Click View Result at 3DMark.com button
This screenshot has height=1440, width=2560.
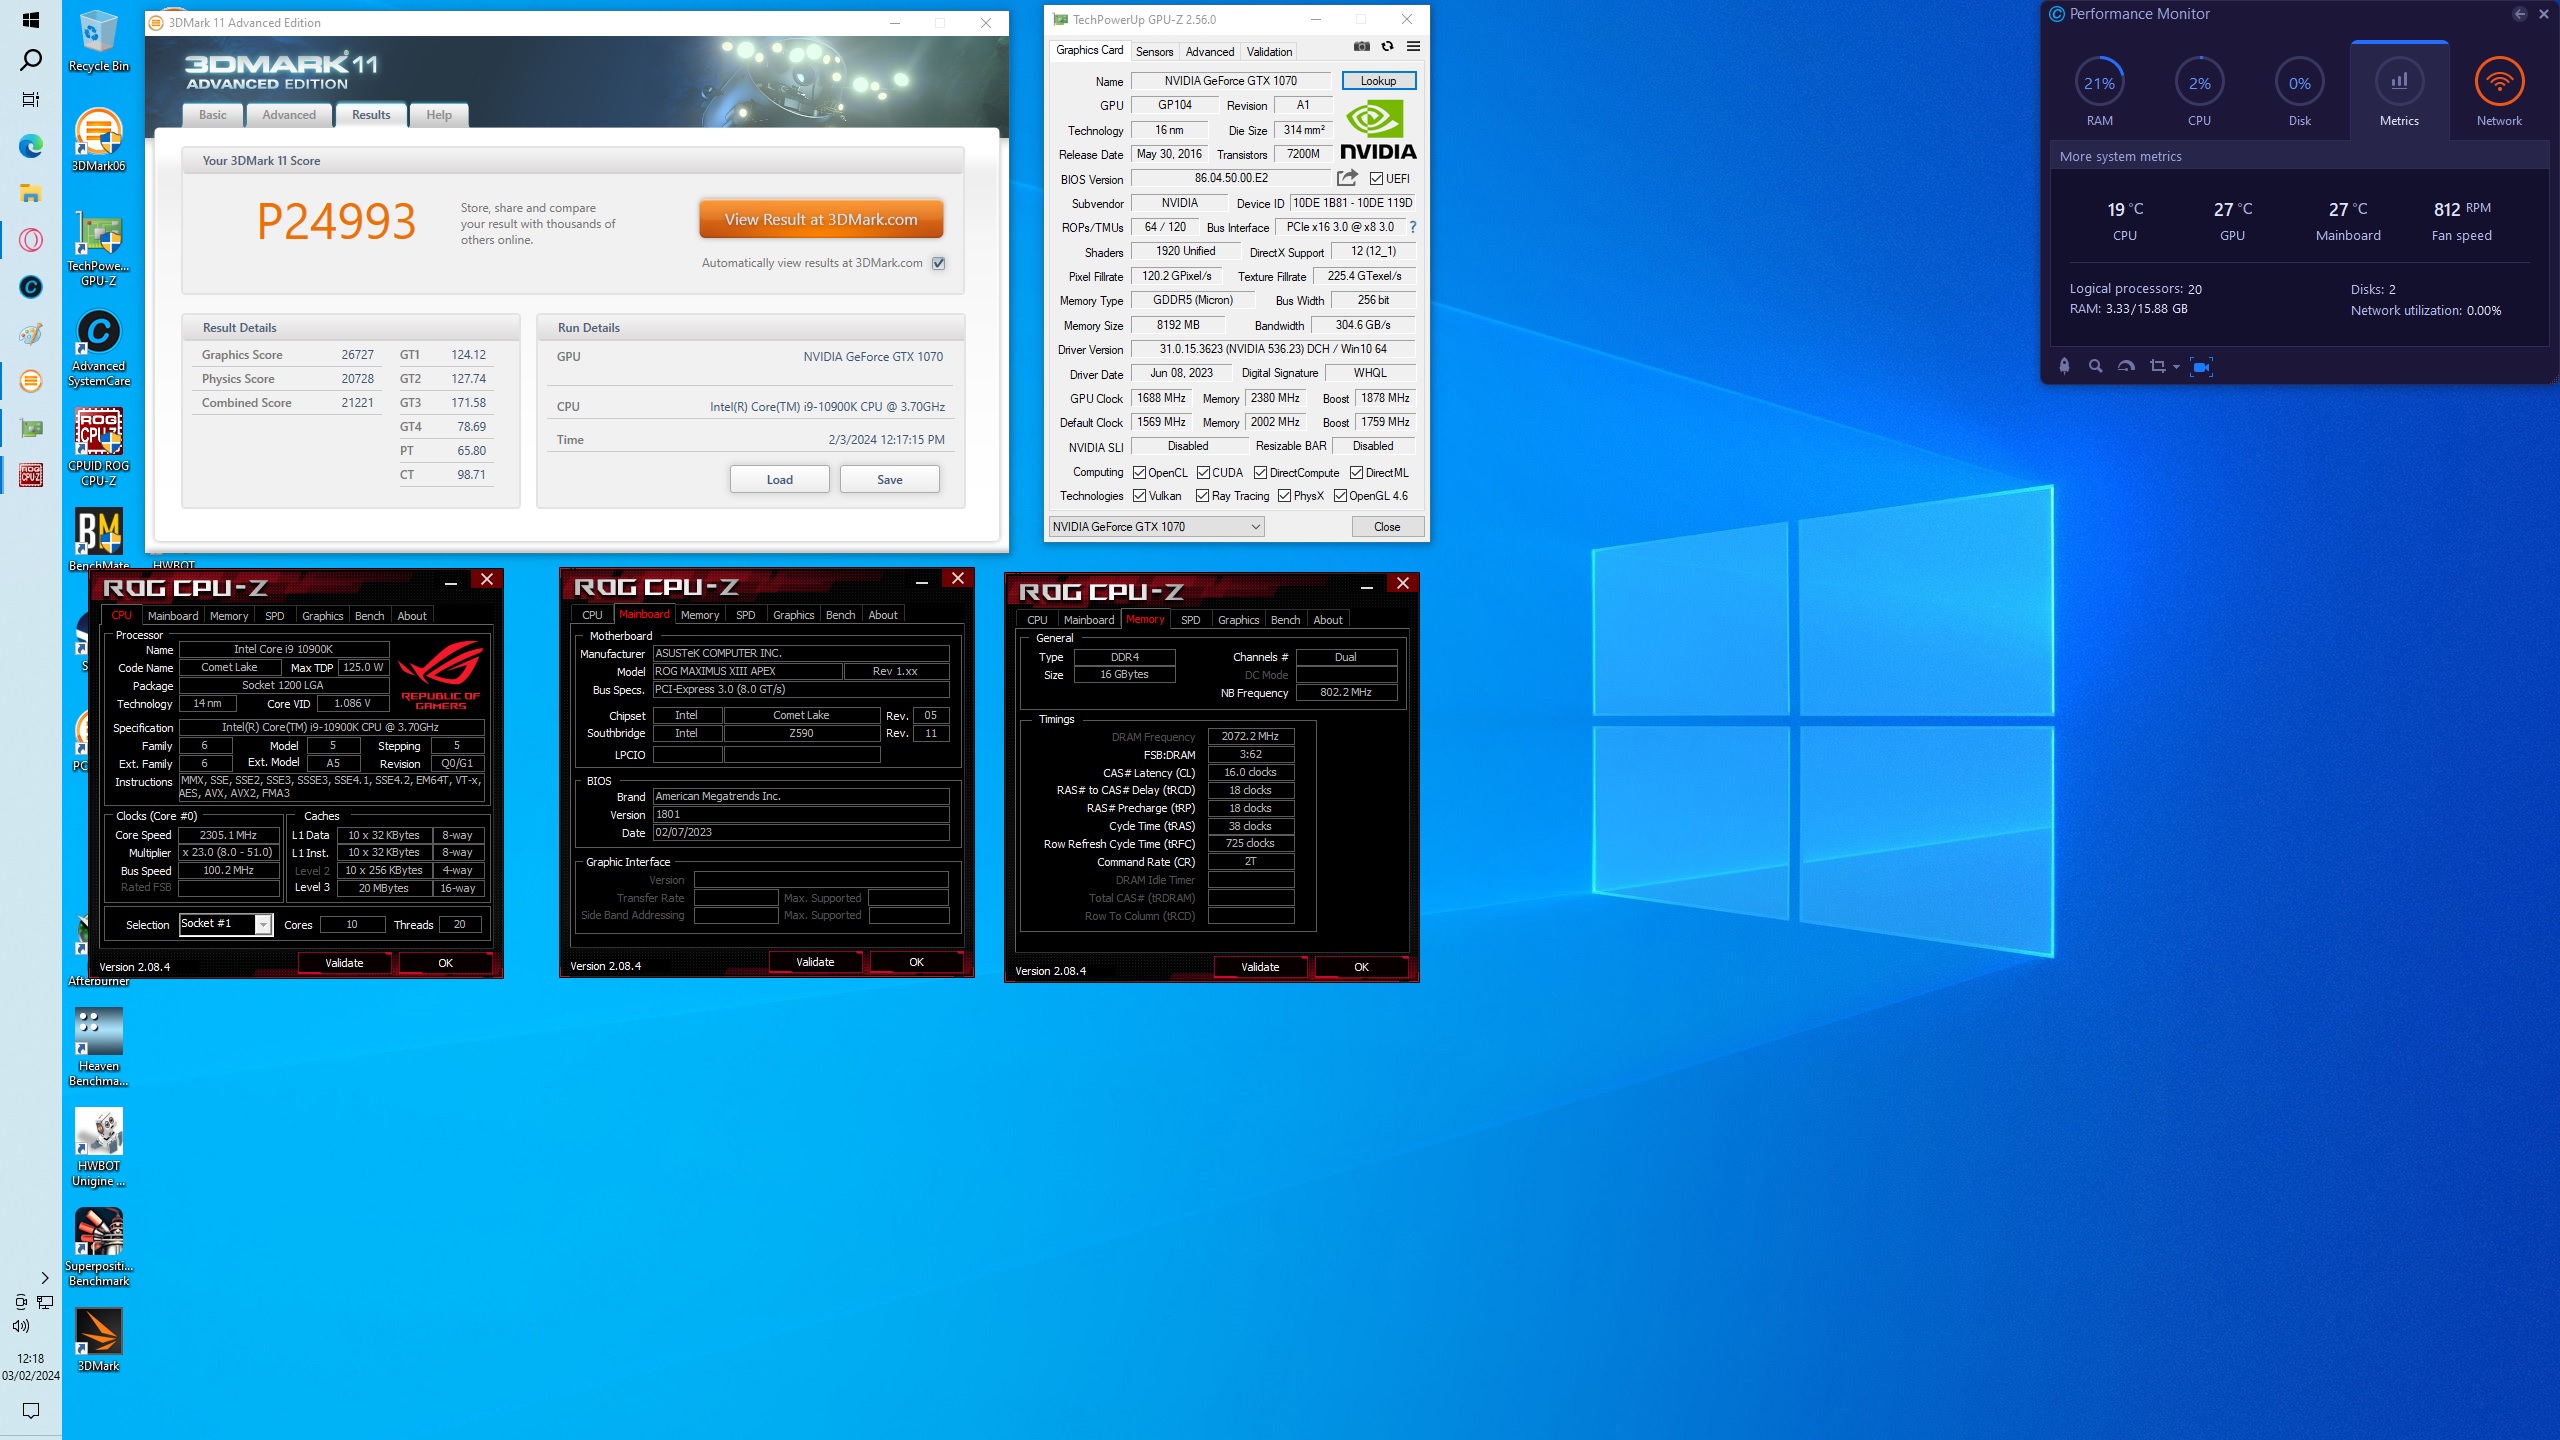(821, 219)
